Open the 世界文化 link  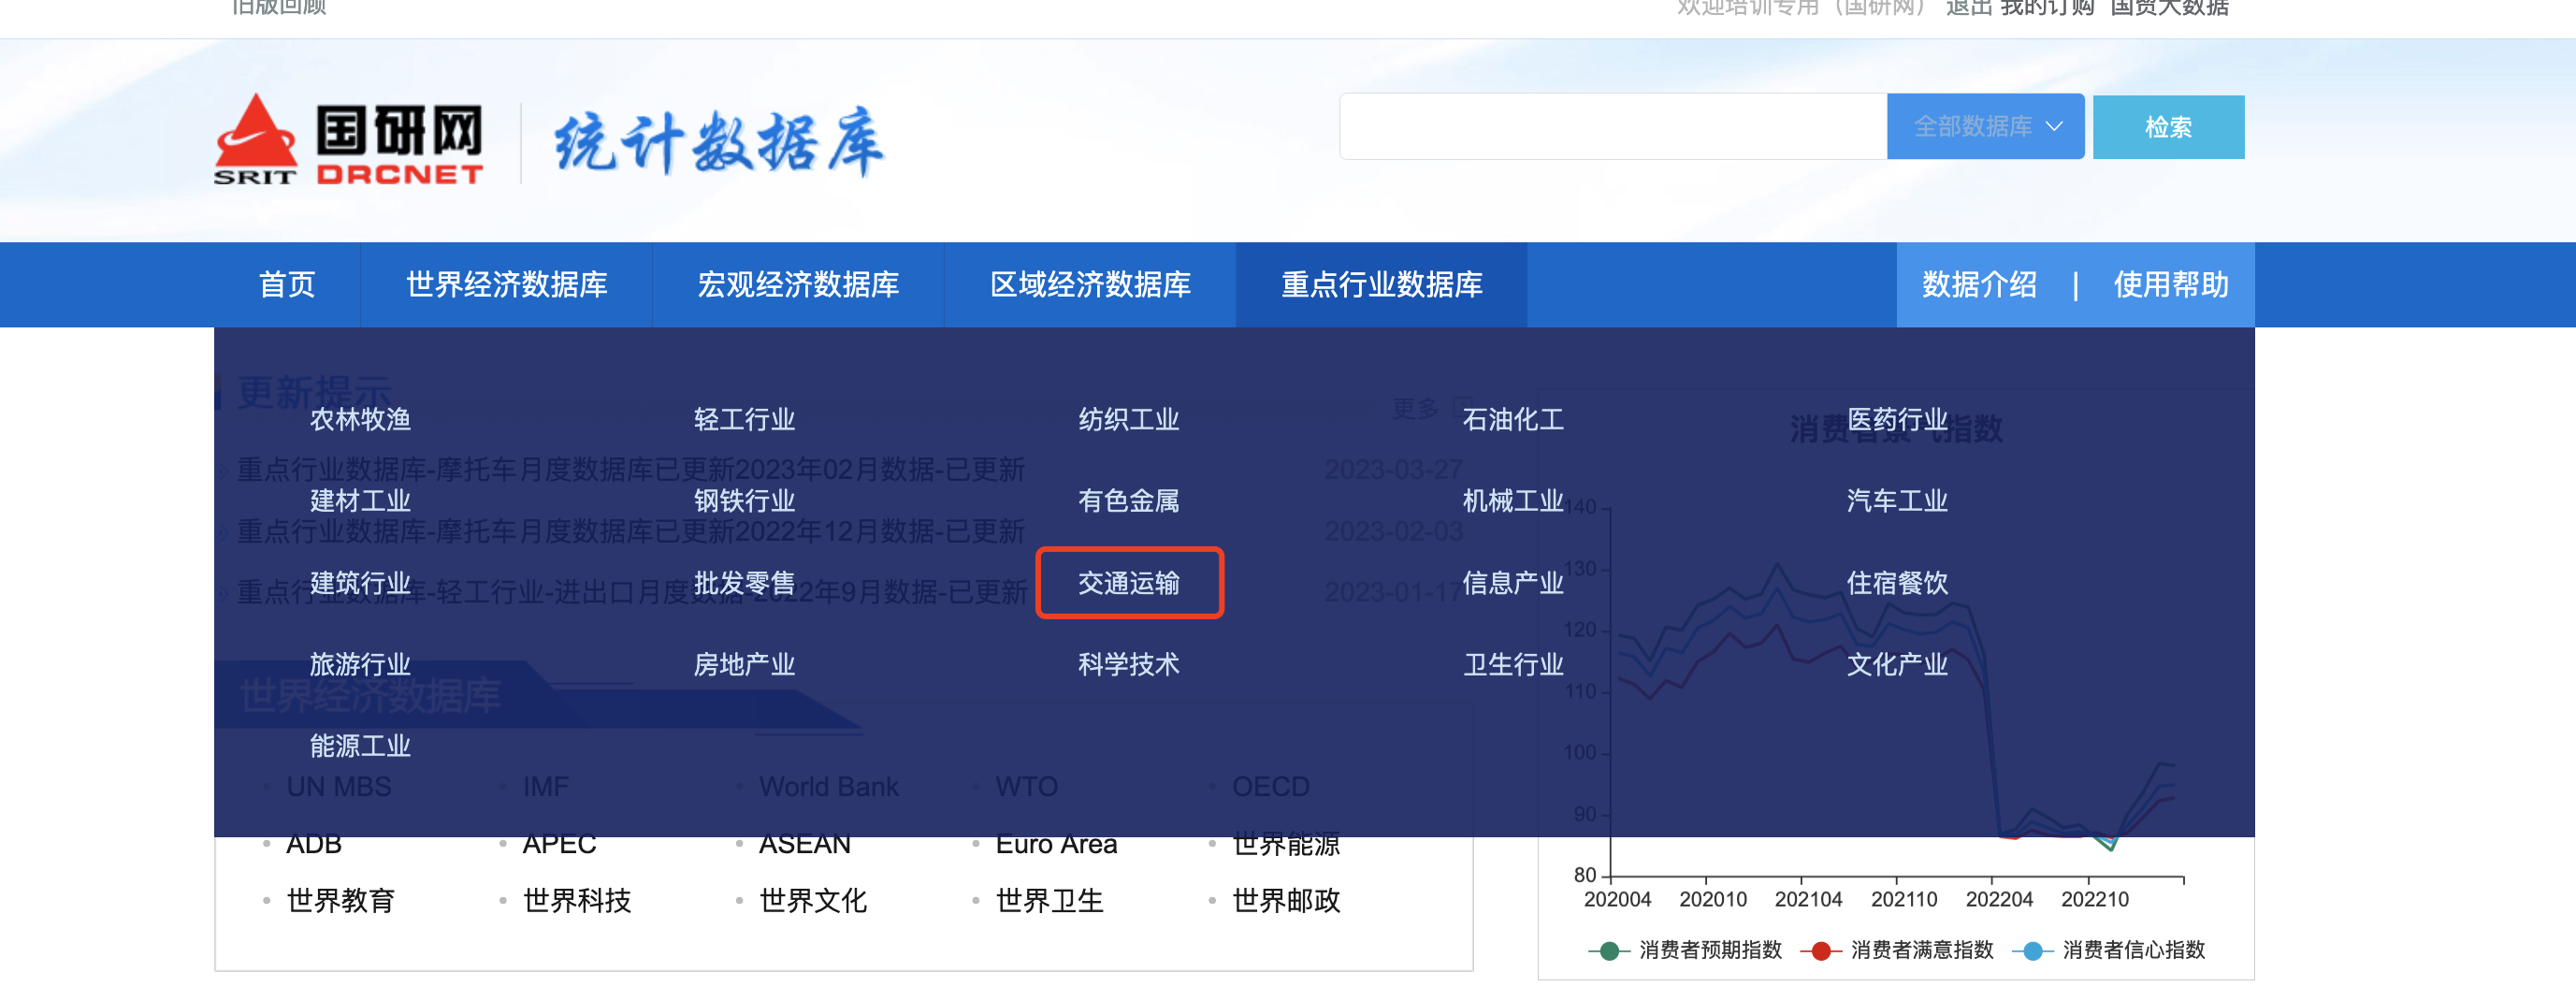point(813,901)
